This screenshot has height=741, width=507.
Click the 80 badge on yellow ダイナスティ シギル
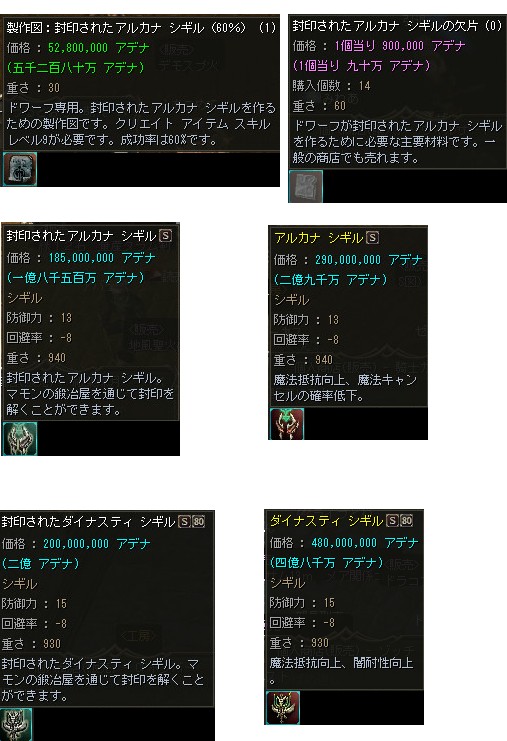pos(407,520)
